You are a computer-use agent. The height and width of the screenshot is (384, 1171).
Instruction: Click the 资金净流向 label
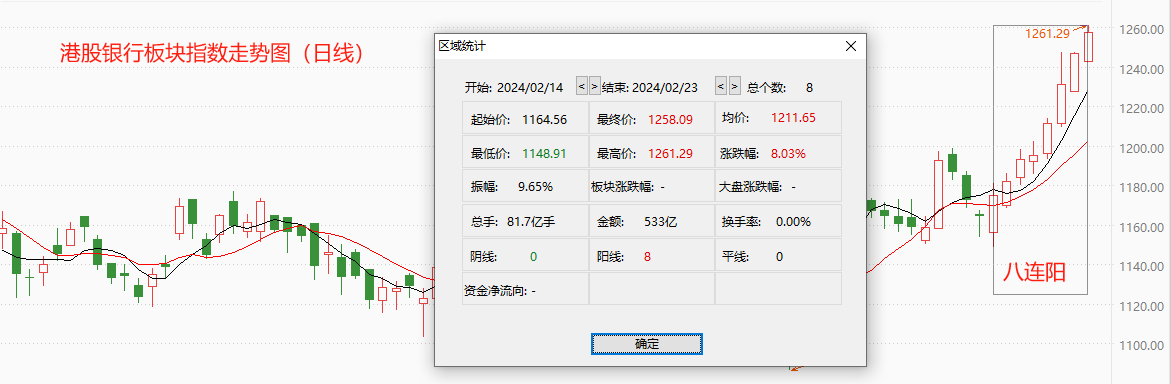(497, 291)
